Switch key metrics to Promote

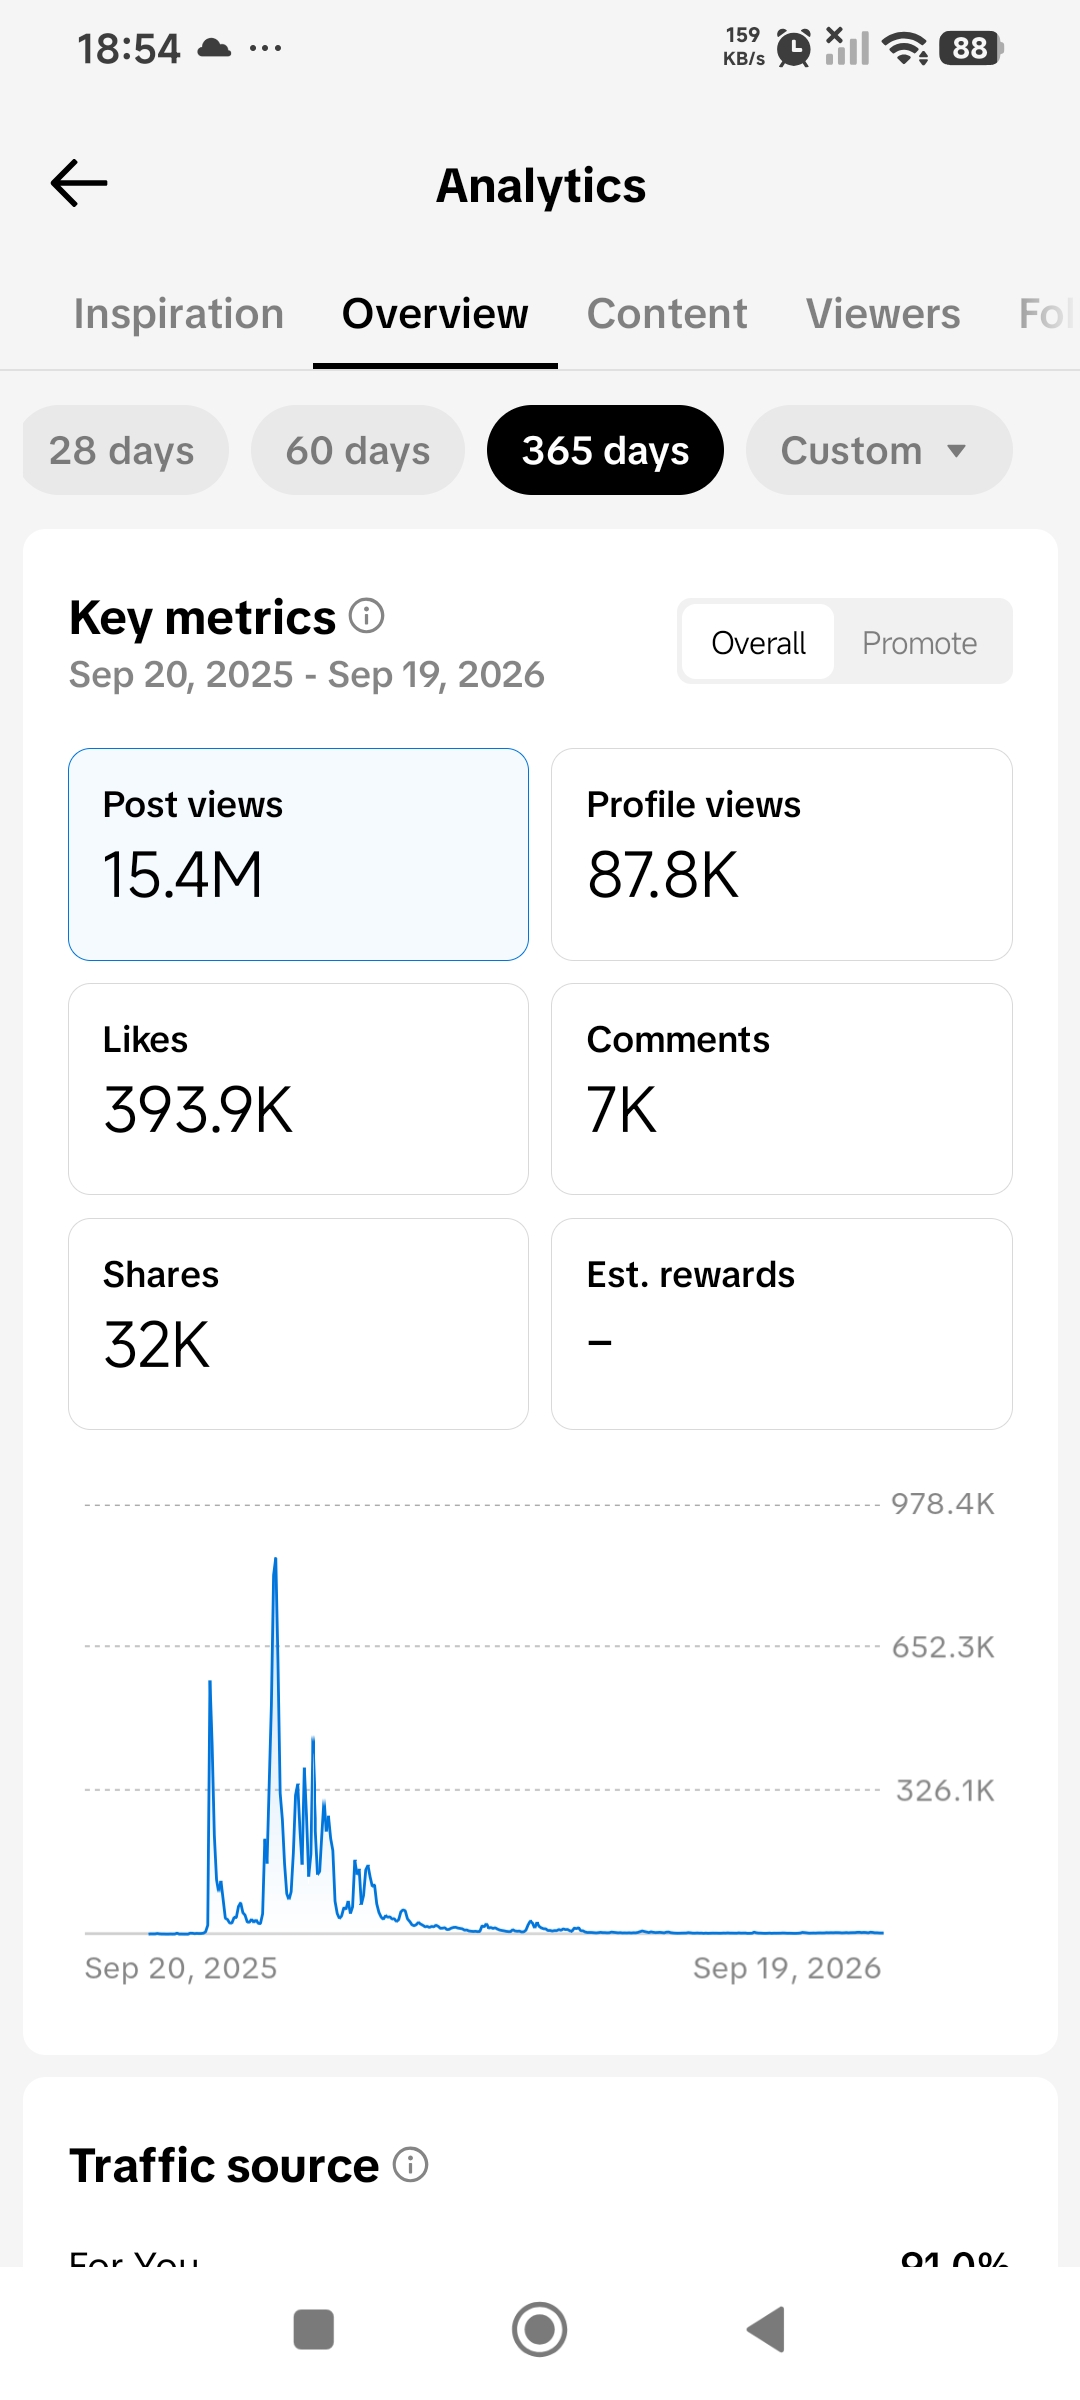920,642
